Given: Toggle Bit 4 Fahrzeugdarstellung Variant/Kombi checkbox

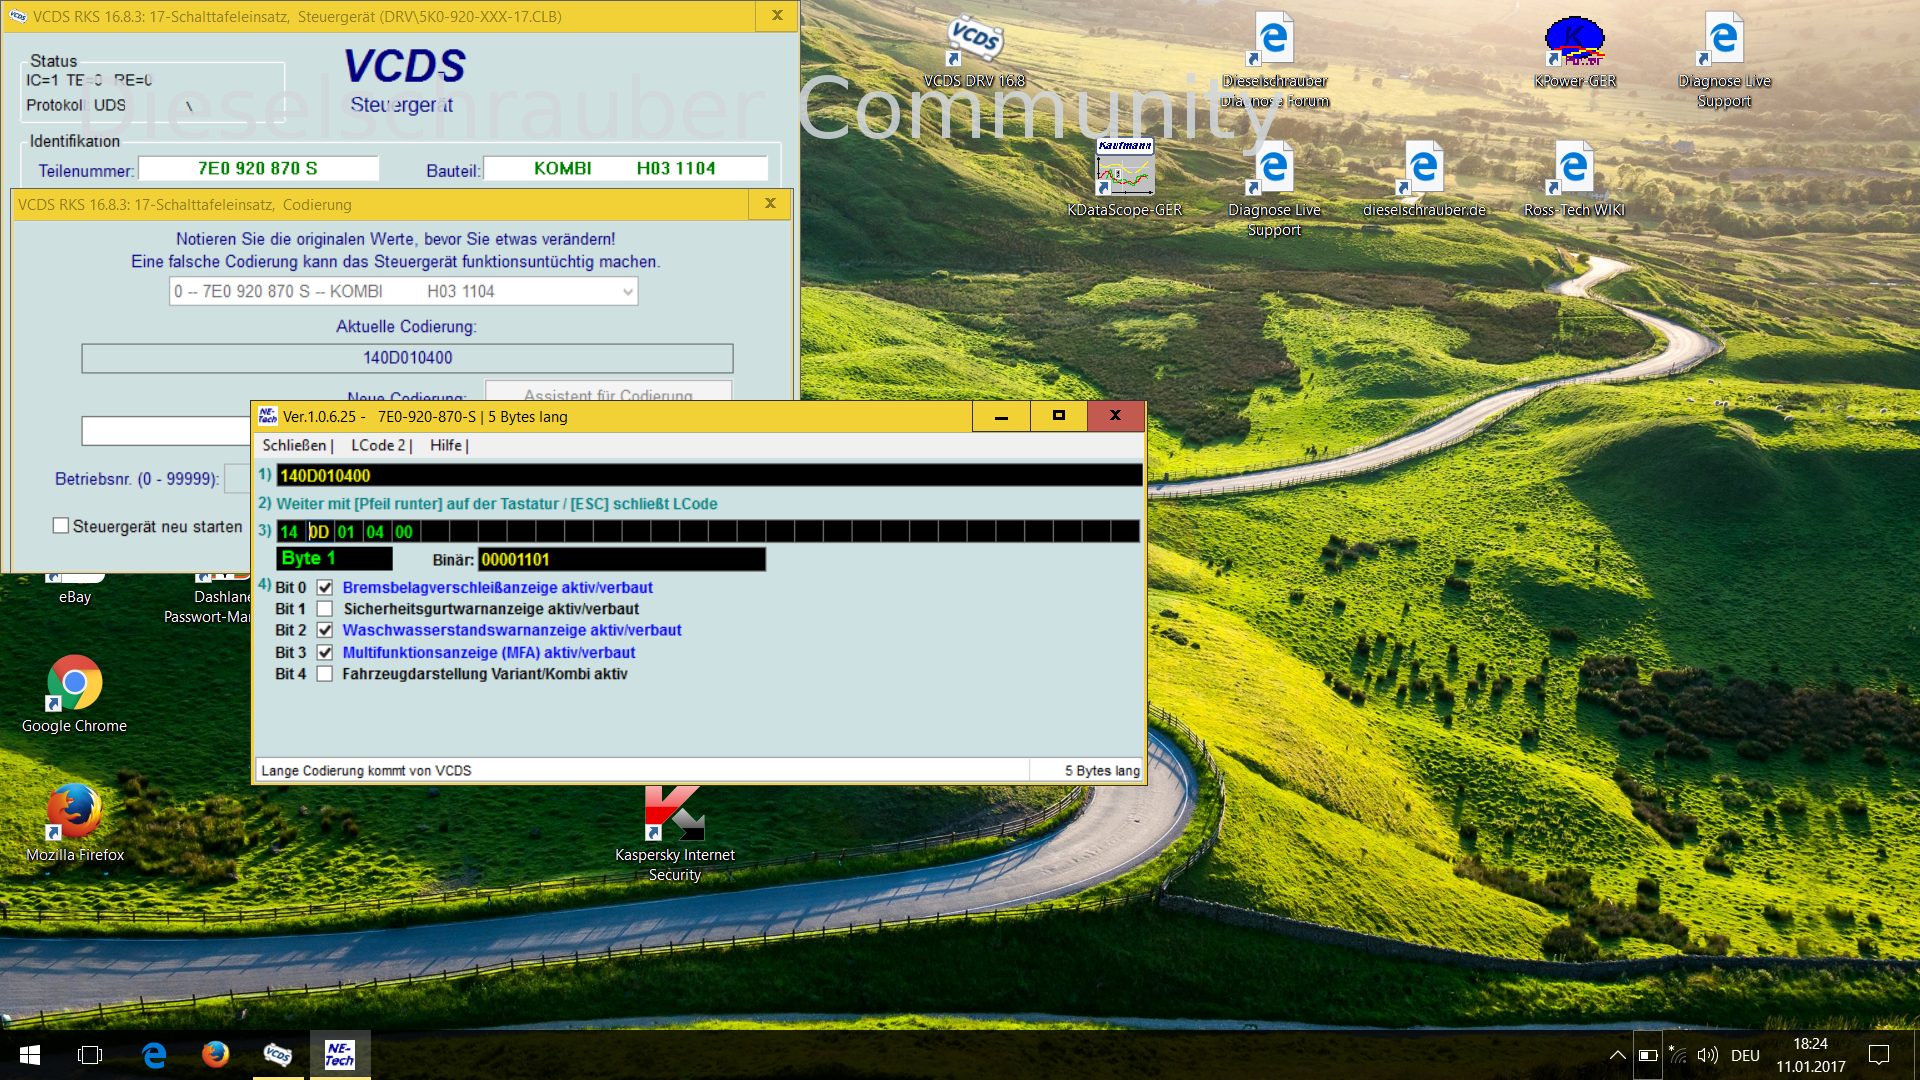Looking at the screenshot, I should pos(324,674).
